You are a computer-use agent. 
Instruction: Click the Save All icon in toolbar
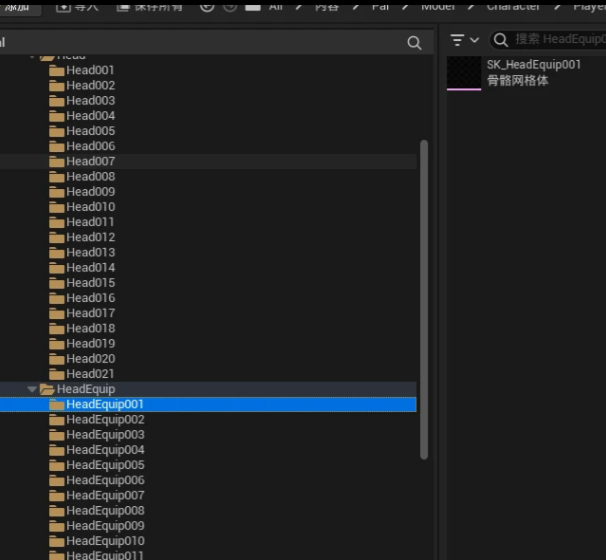[x=123, y=7]
